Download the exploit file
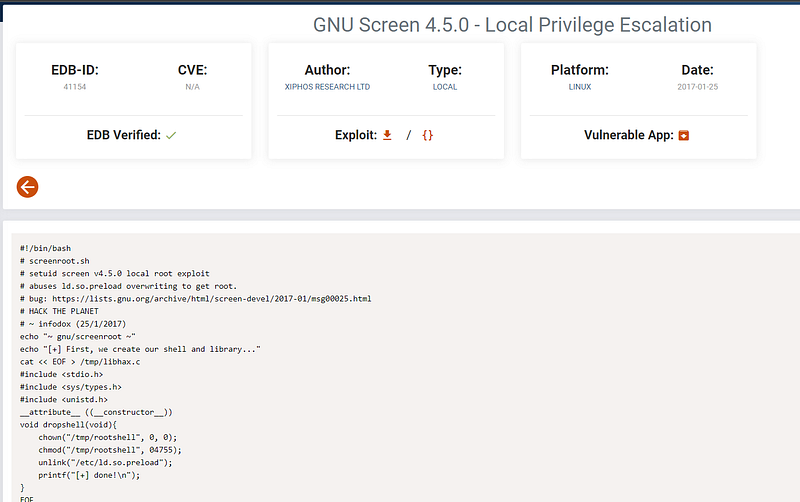 (x=387, y=135)
